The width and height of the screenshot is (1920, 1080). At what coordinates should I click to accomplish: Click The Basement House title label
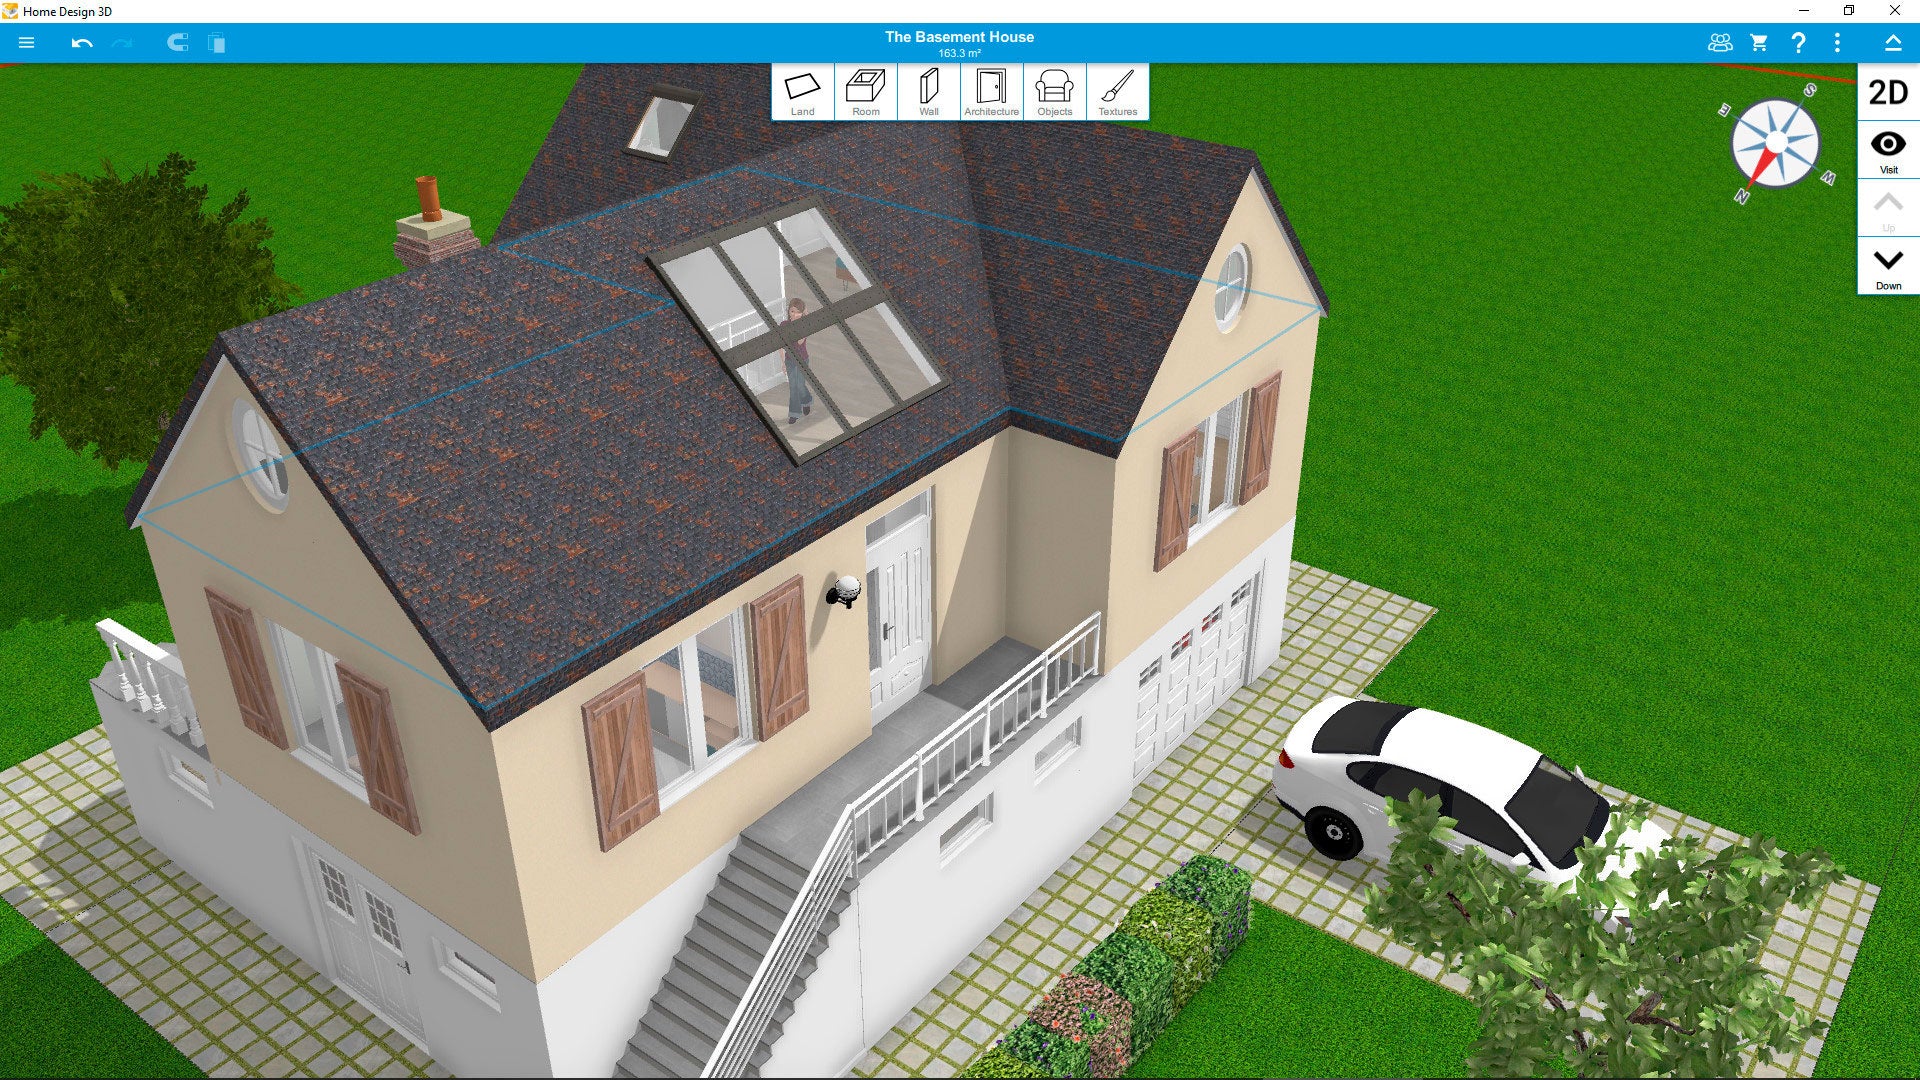tap(959, 36)
